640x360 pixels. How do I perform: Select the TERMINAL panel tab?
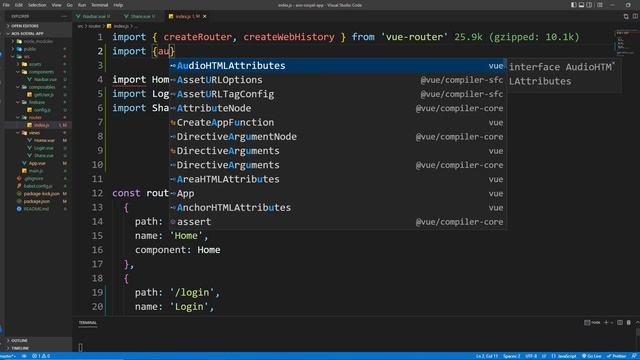click(x=88, y=322)
